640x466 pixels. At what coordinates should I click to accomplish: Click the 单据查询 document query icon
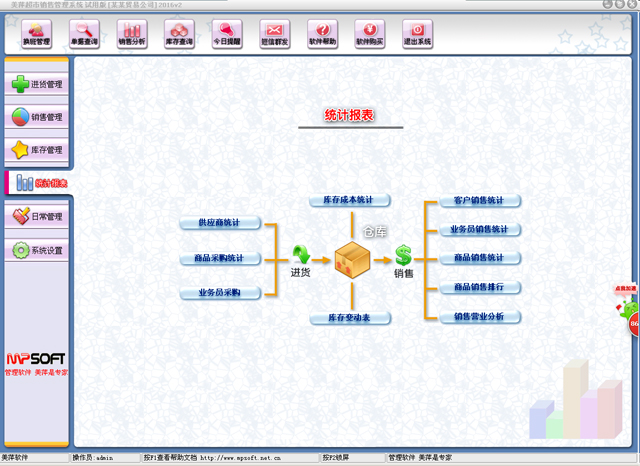pyautogui.click(x=84, y=35)
